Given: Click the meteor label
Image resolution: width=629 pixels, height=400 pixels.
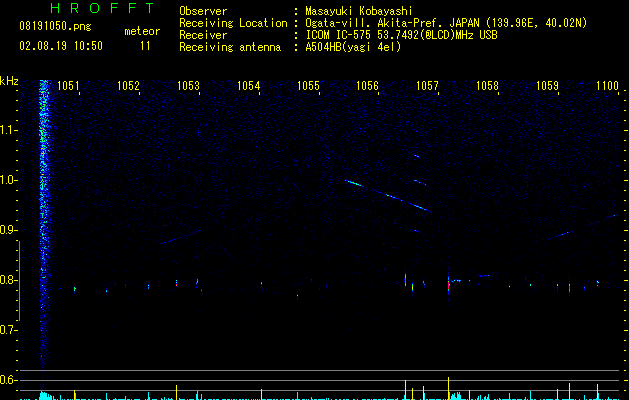Looking at the screenshot, I should [x=142, y=31].
